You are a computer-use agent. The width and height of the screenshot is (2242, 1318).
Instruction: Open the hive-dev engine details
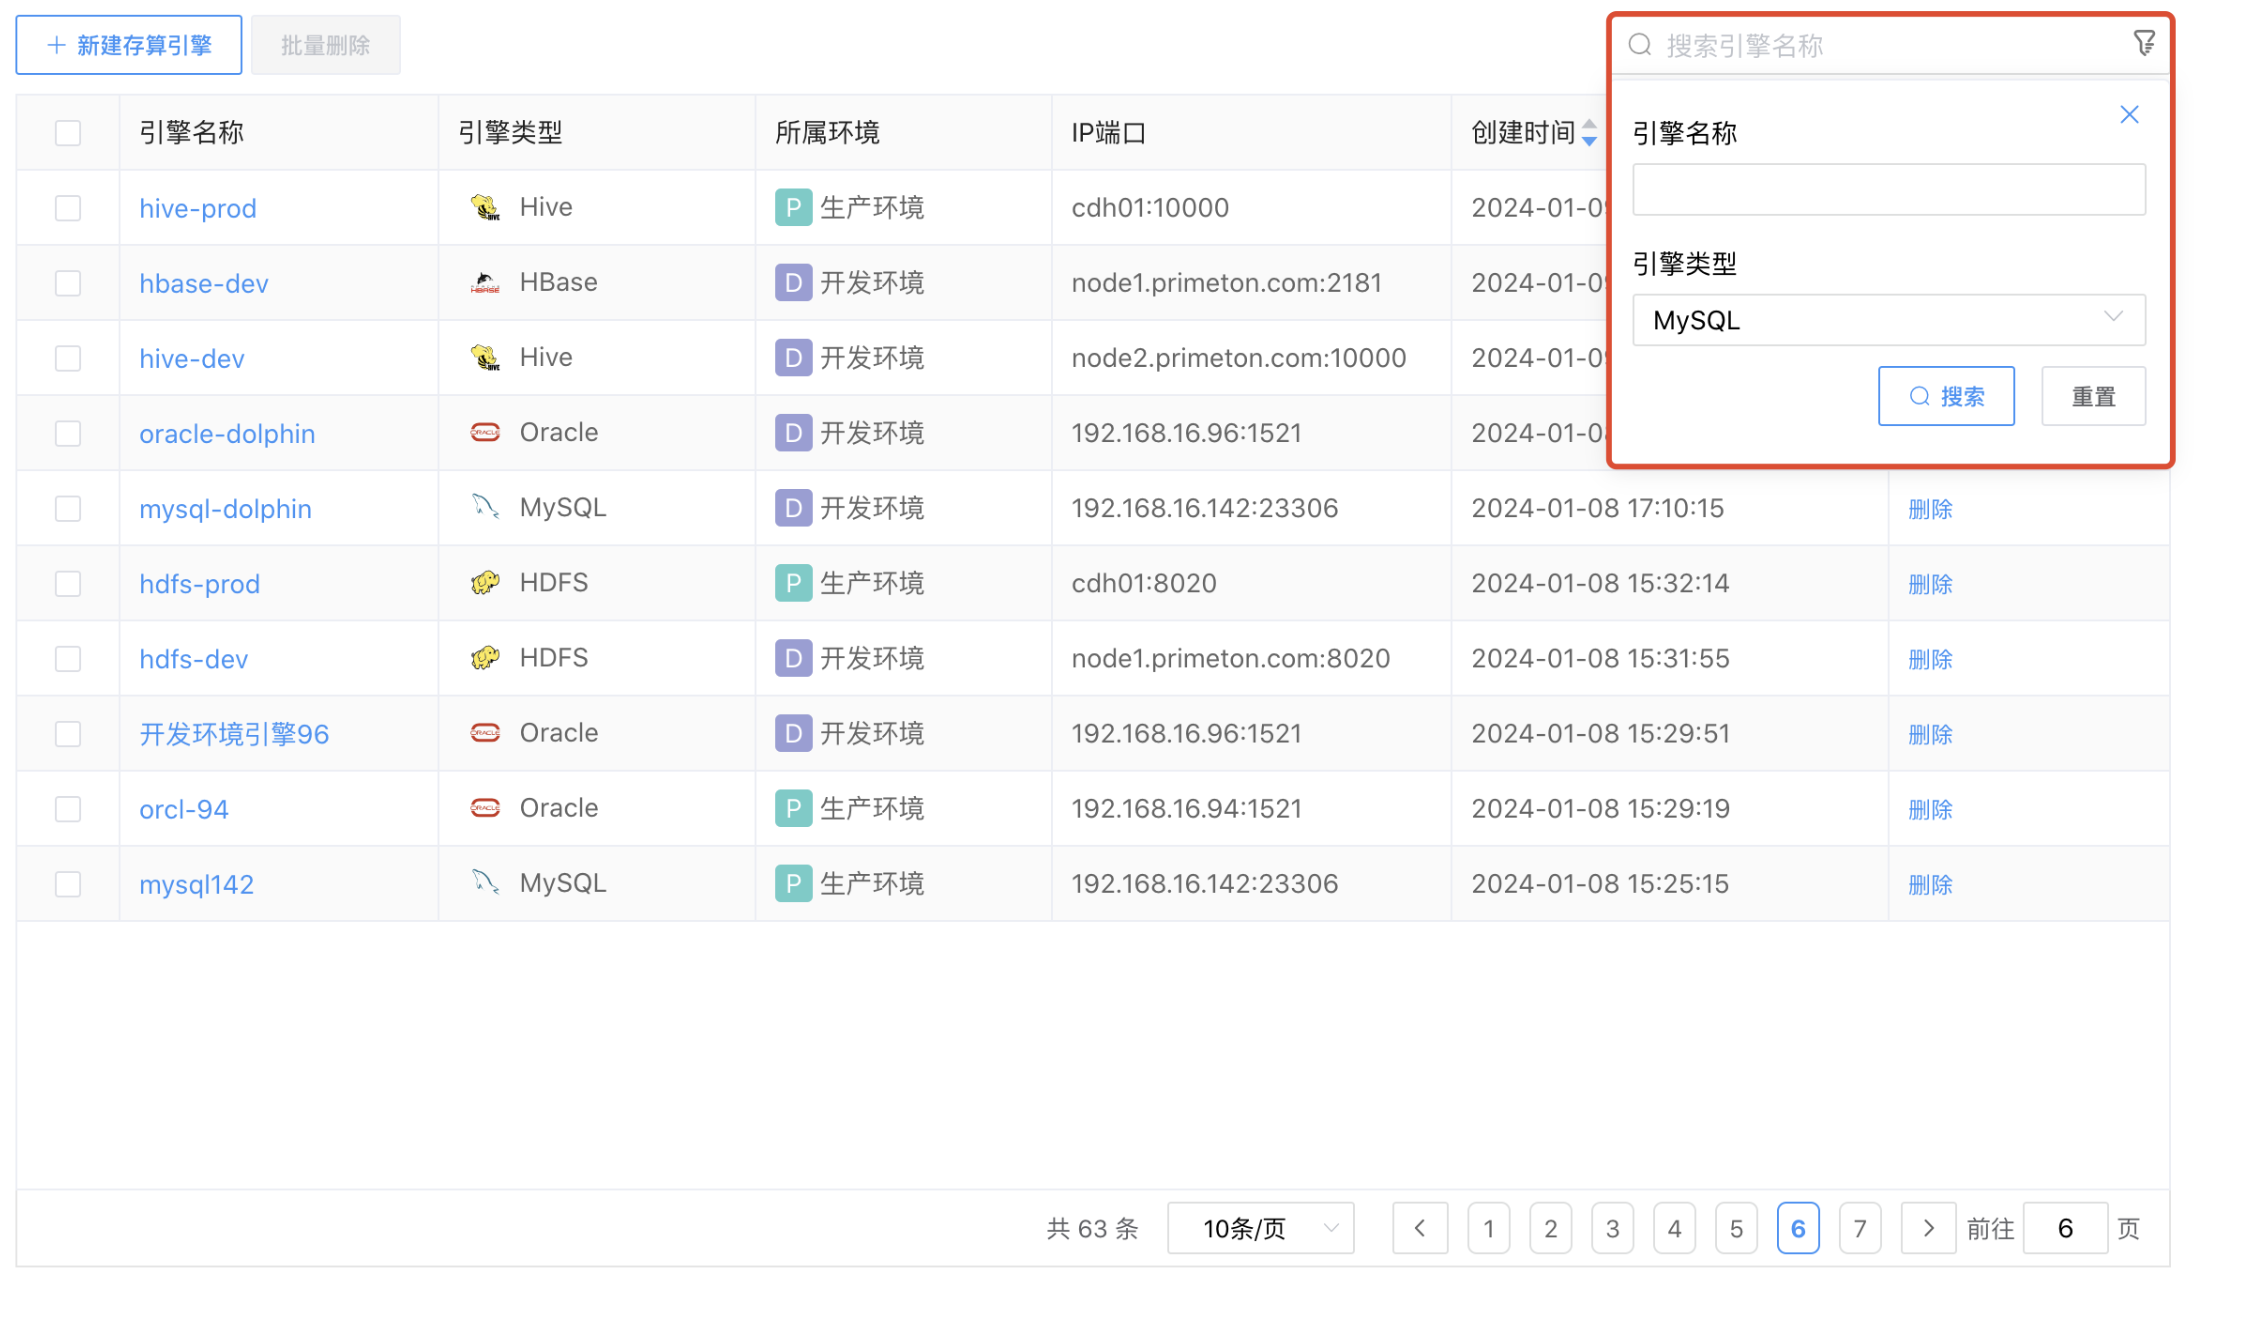click(191, 357)
